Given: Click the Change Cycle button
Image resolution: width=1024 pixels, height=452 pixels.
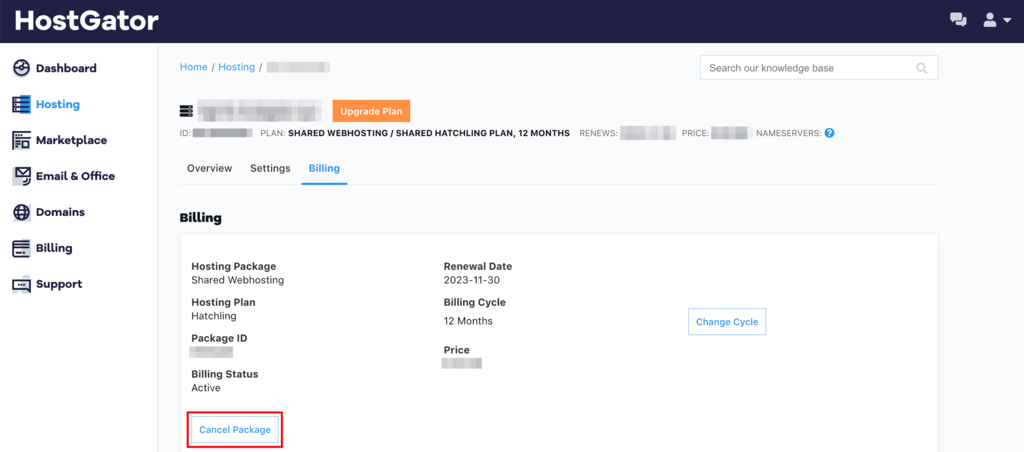Looking at the screenshot, I should [727, 322].
